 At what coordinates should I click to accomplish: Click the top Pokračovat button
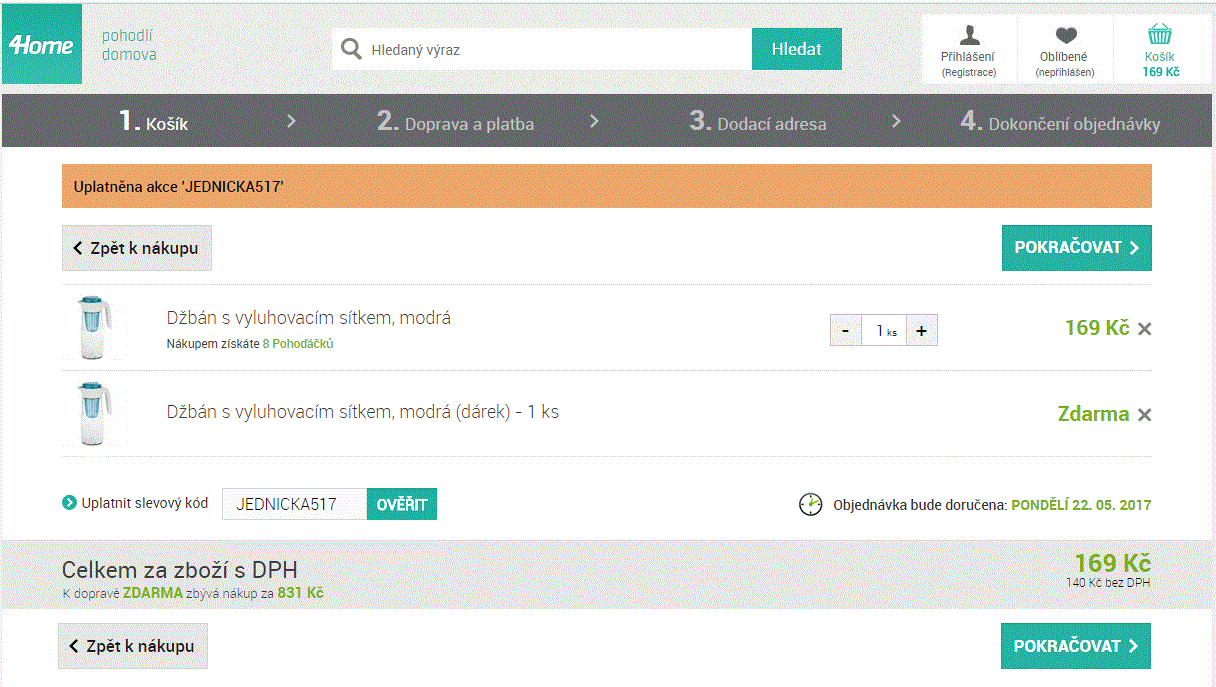point(1076,248)
